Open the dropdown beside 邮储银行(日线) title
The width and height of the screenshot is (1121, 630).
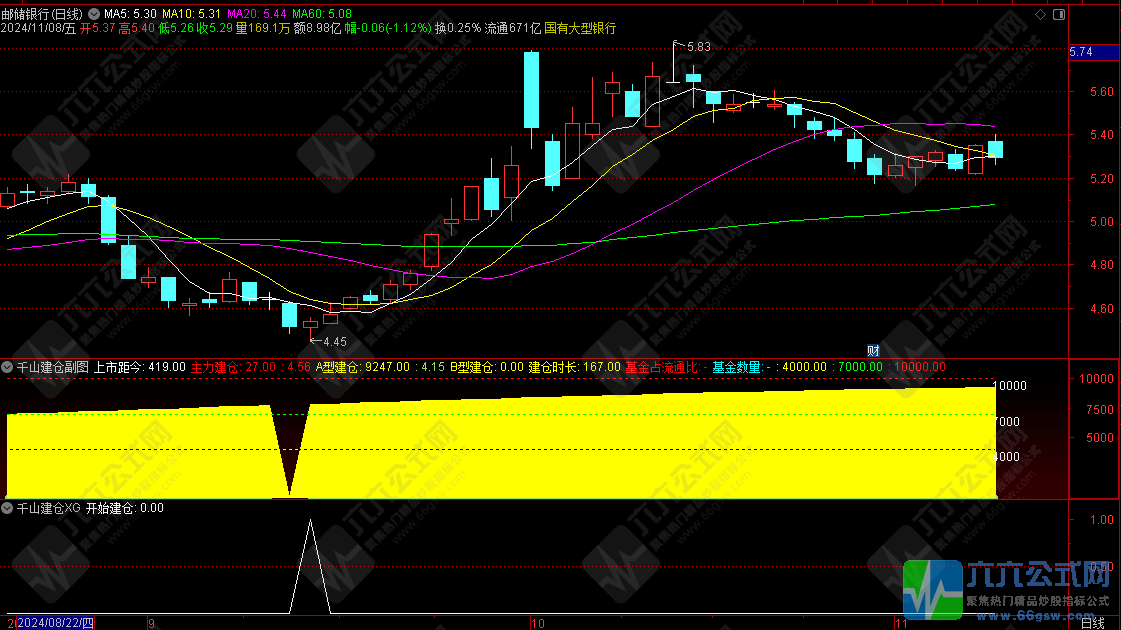(94, 14)
